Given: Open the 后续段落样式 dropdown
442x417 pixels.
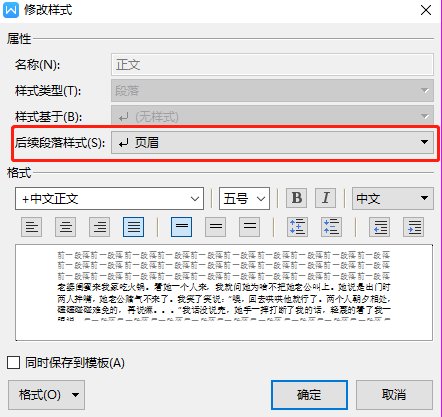Looking at the screenshot, I should 272,142.
